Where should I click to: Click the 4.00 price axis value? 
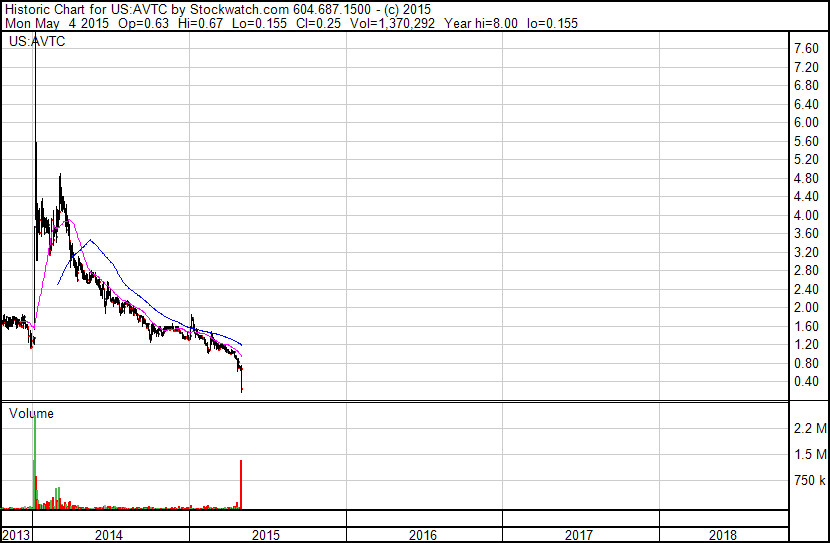click(806, 215)
